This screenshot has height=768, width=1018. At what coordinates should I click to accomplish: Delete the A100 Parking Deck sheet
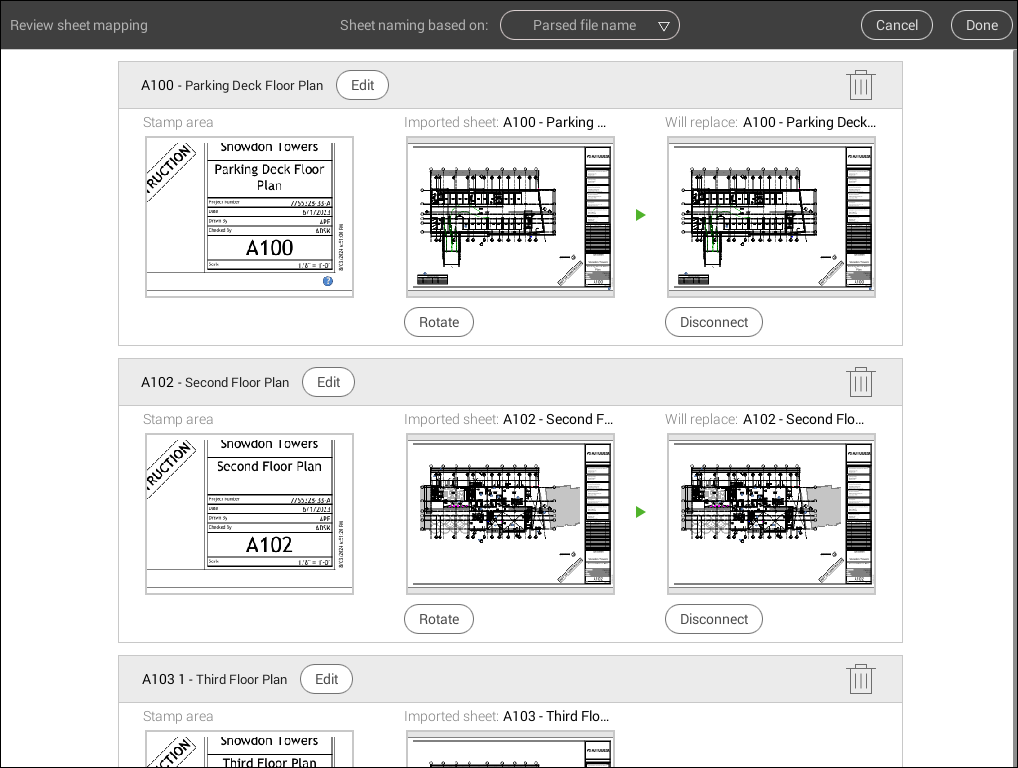point(860,85)
